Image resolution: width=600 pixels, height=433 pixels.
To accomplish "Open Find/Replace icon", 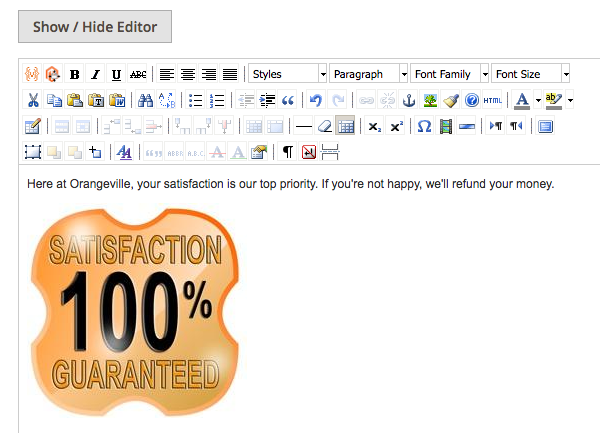I will coord(167,100).
